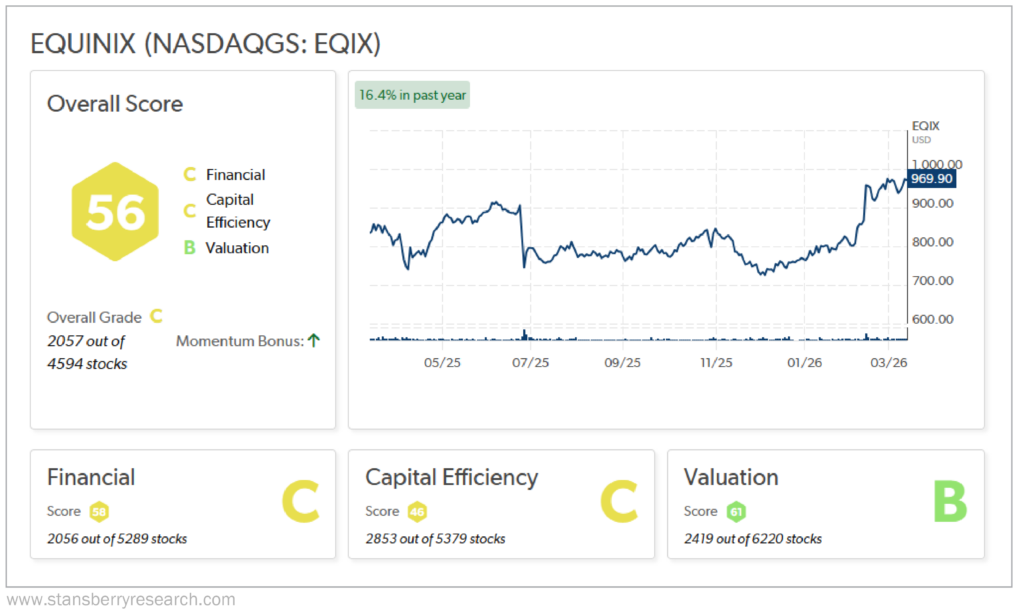The width and height of the screenshot is (1024, 615).
Task: Click the large C grade in Financial card
Action: [x=299, y=503]
